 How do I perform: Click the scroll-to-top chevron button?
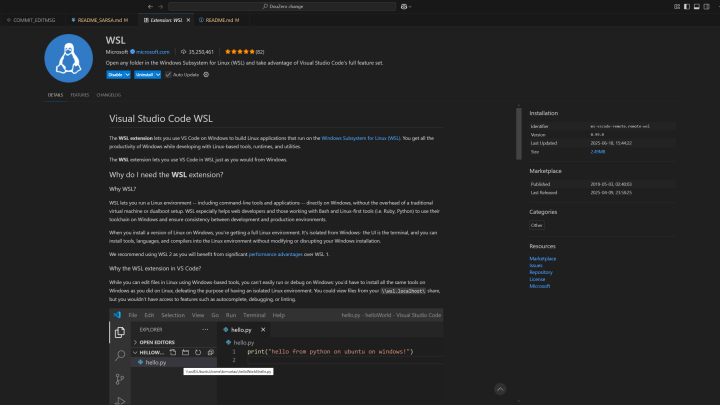[x=500, y=389]
